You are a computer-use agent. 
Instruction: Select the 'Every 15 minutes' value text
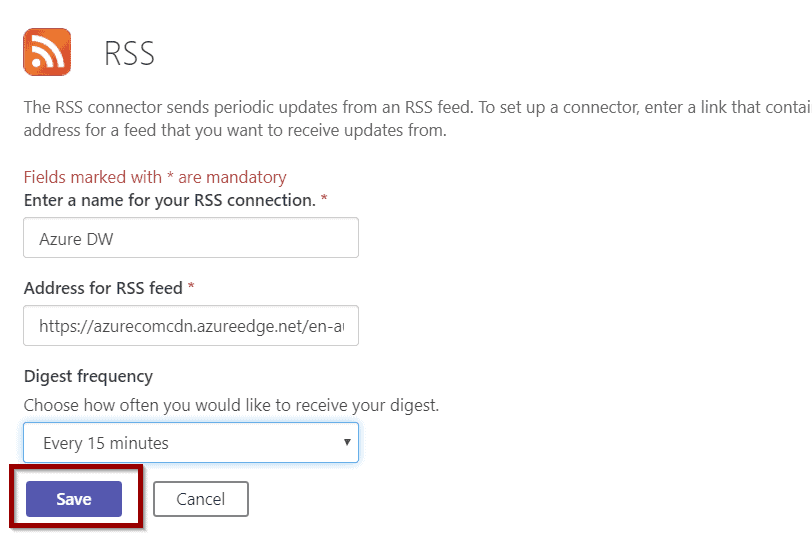click(106, 443)
